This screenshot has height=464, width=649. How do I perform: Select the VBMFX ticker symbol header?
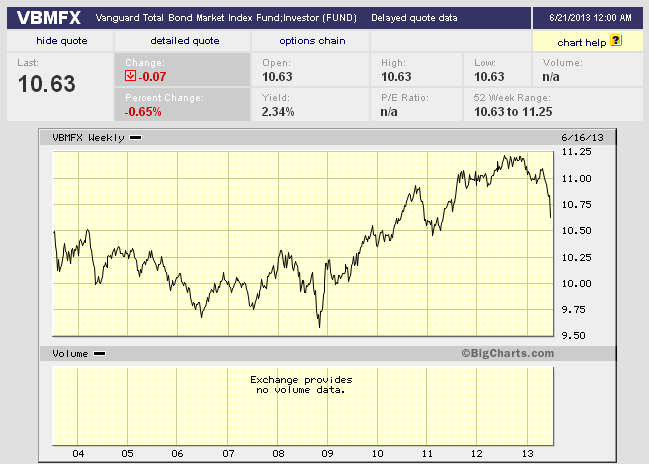pyautogui.click(x=48, y=17)
